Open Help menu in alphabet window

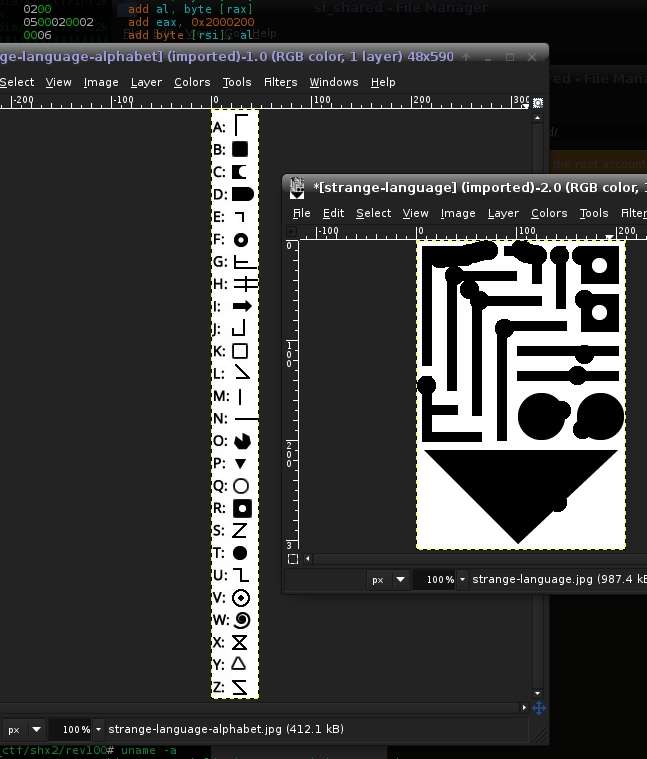(383, 82)
